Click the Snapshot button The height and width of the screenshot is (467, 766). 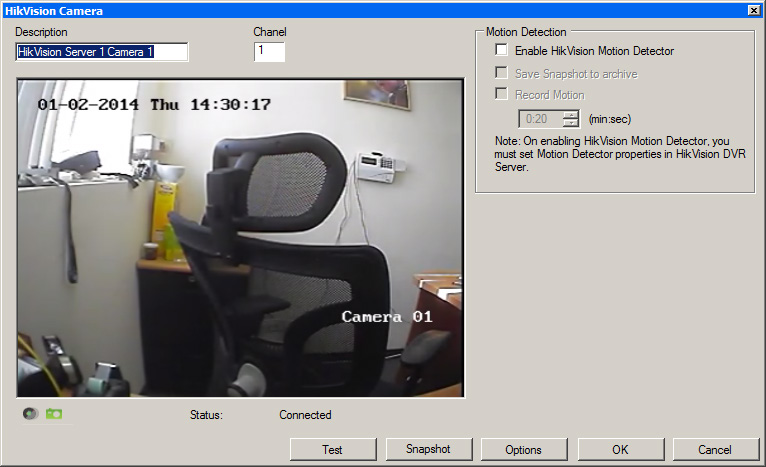pyautogui.click(x=429, y=449)
